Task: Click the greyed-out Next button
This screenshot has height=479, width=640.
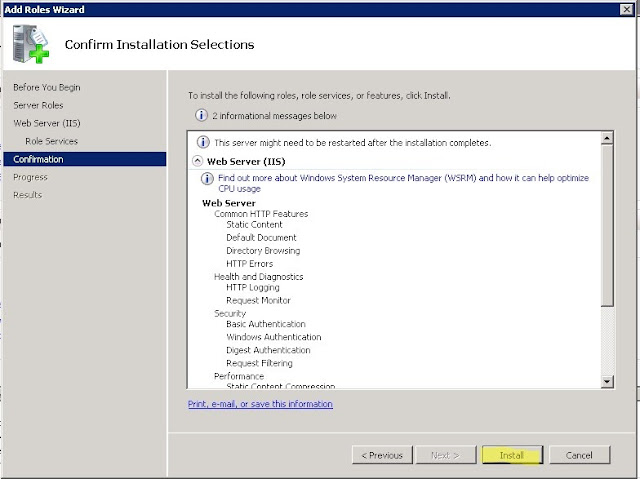Action: (x=446, y=455)
